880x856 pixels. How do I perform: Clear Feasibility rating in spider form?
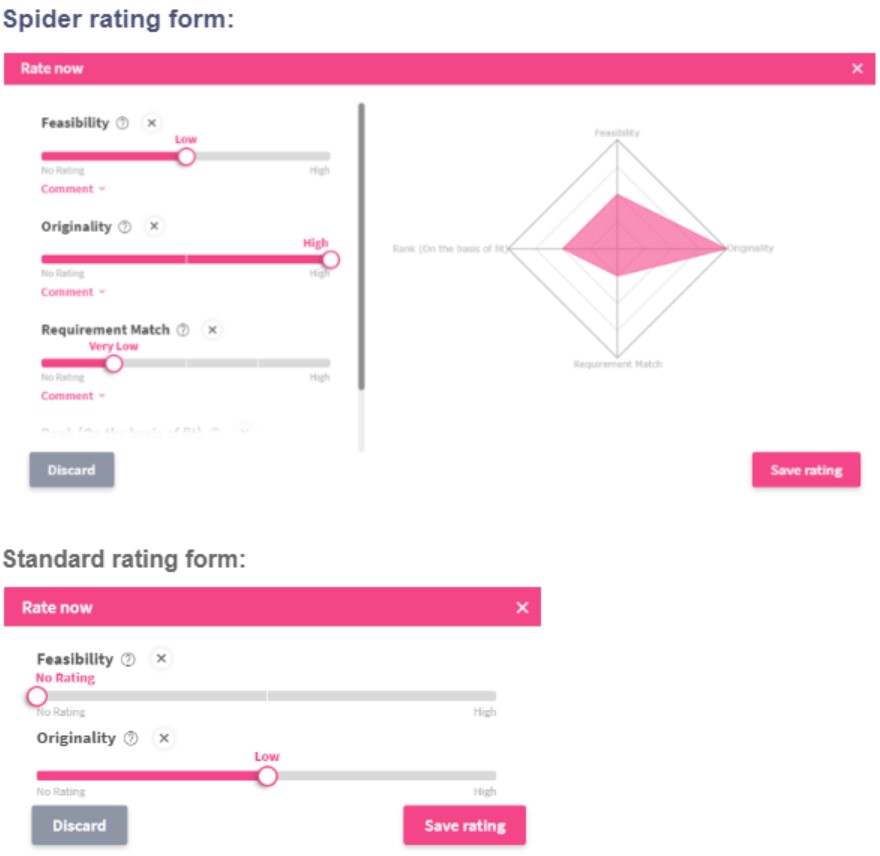coord(152,123)
